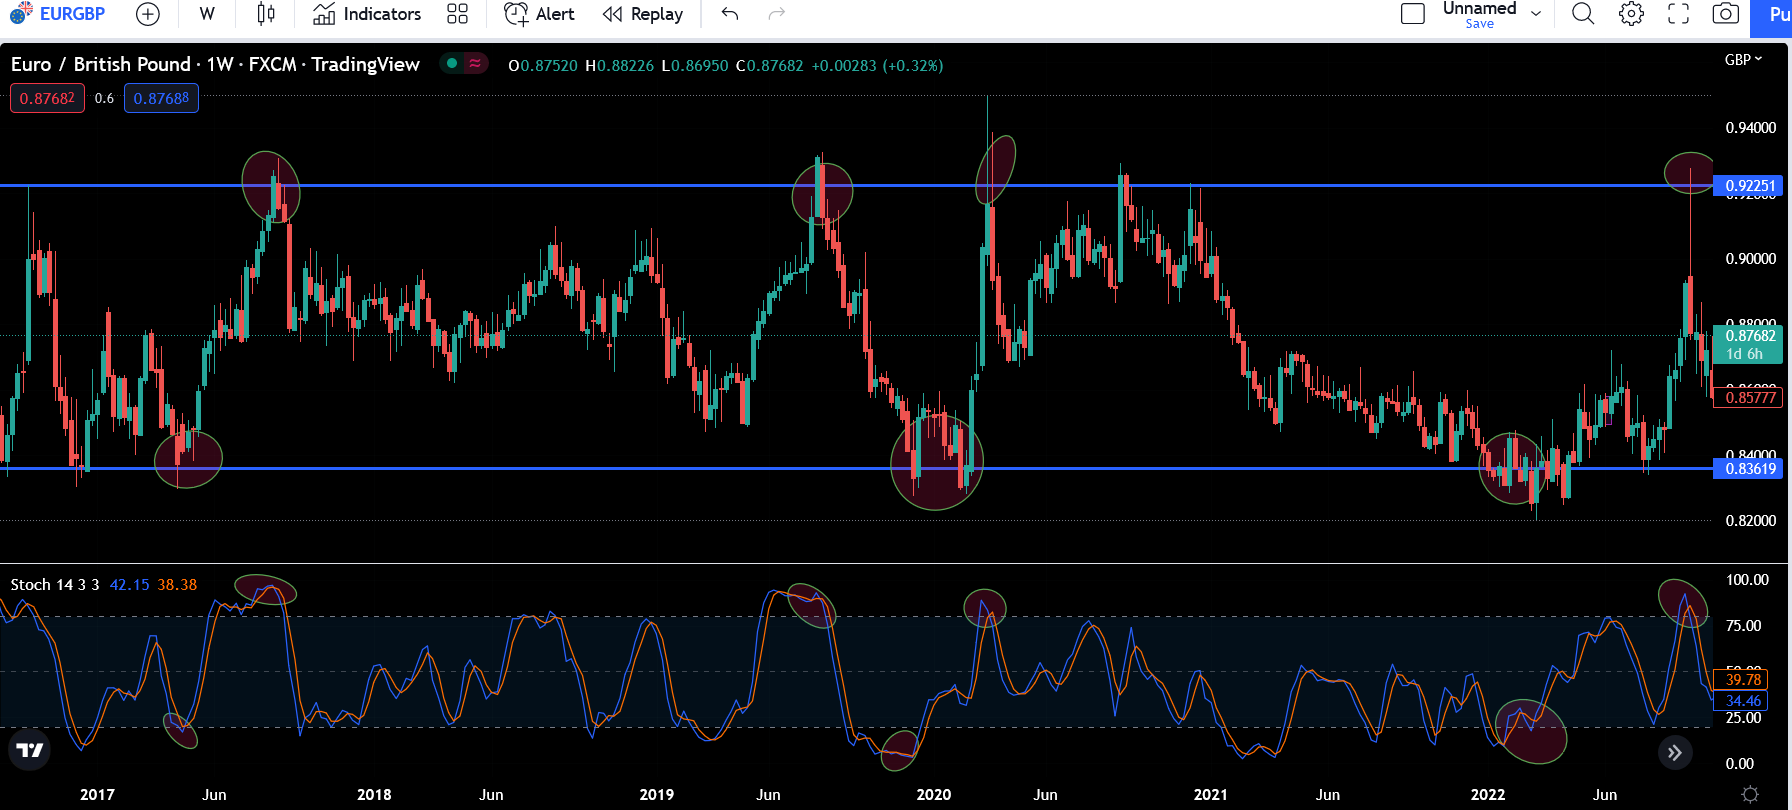Open the time axis settings gear
This screenshot has height=810, width=1792.
coord(1750,794)
